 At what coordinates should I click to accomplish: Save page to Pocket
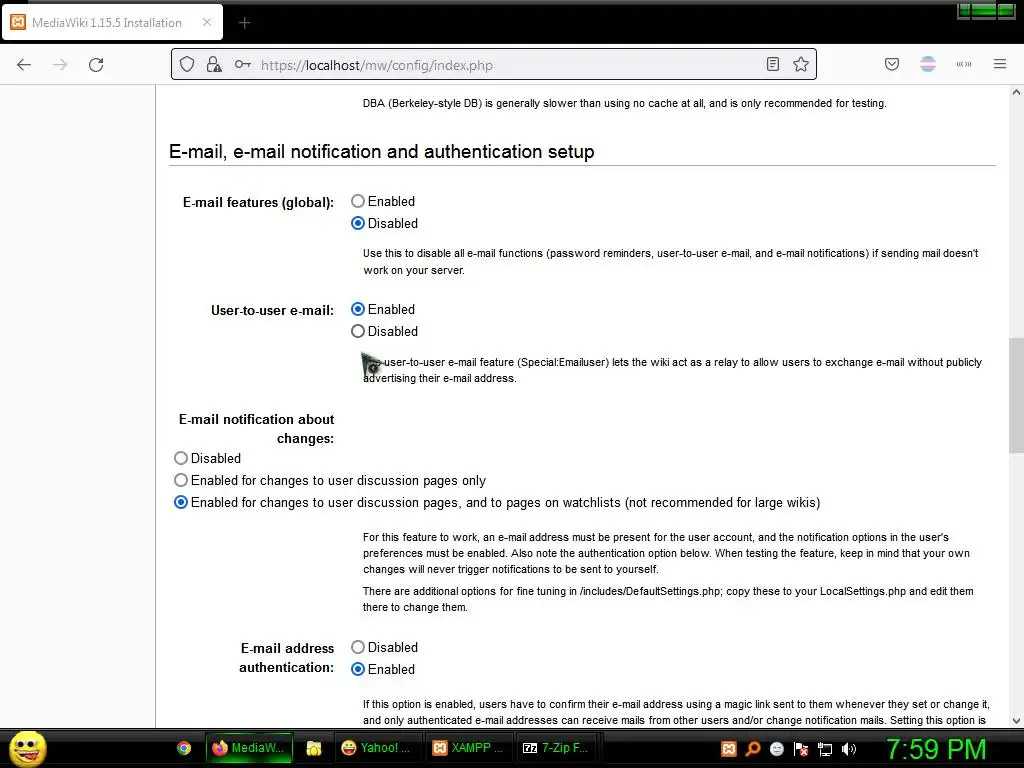point(891,64)
